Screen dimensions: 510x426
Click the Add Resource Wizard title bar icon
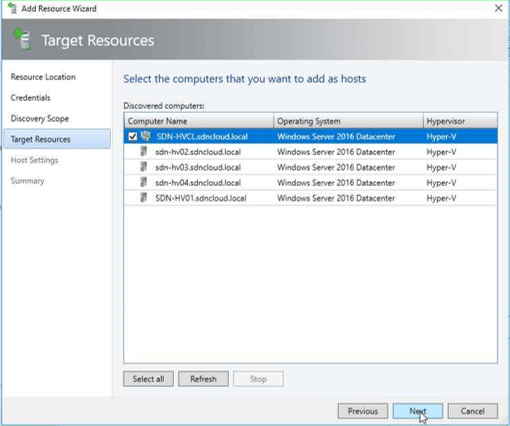pos(12,8)
